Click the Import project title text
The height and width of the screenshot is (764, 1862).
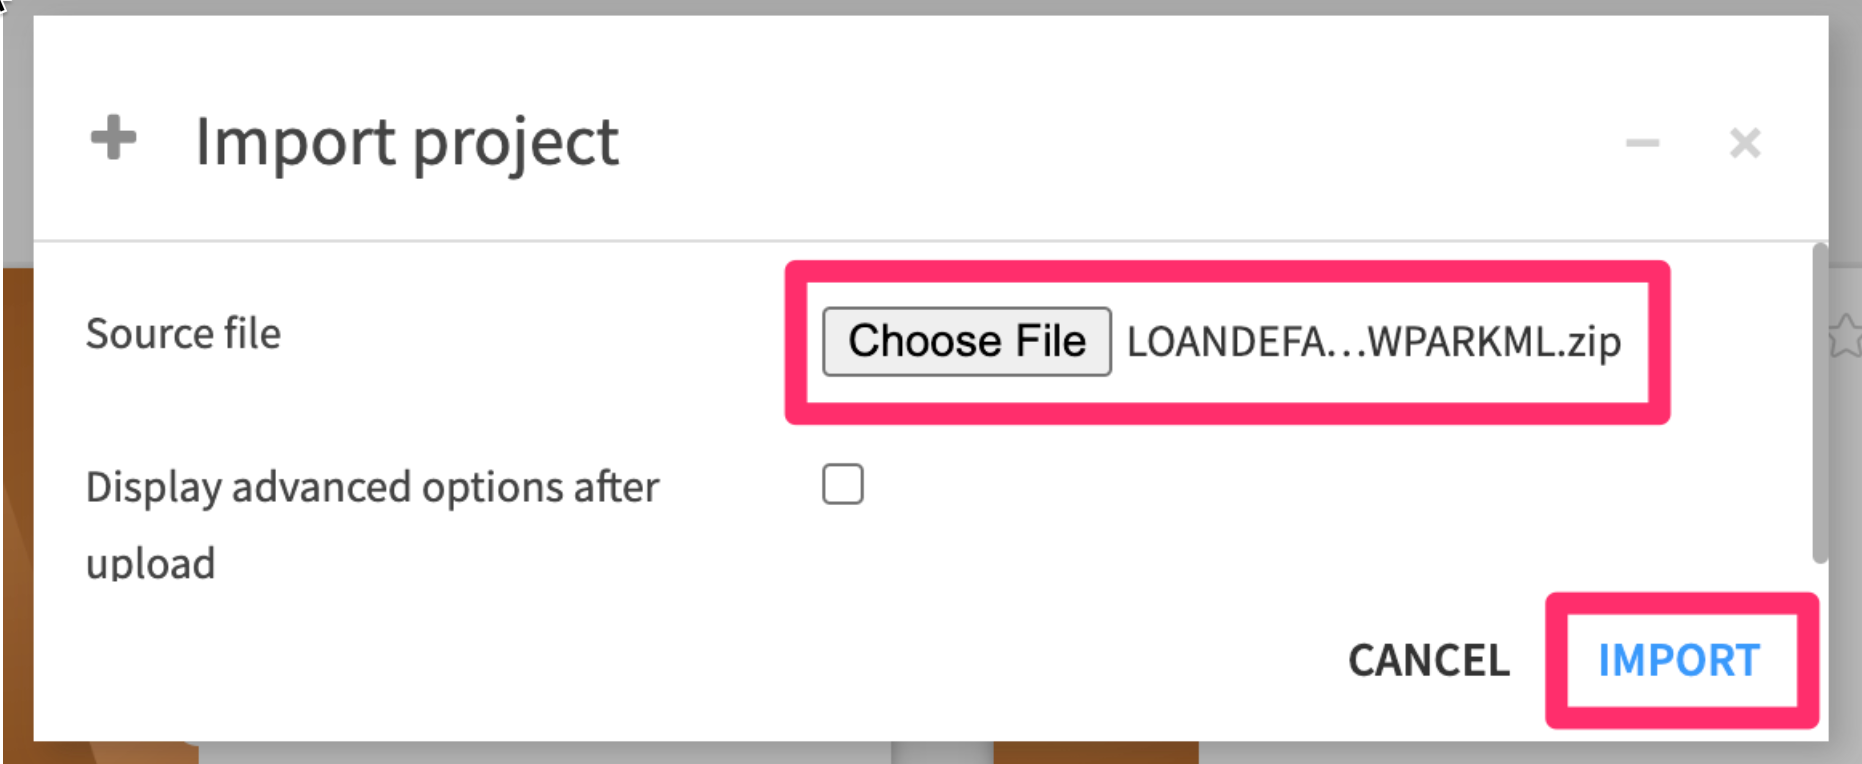pyautogui.click(x=406, y=141)
